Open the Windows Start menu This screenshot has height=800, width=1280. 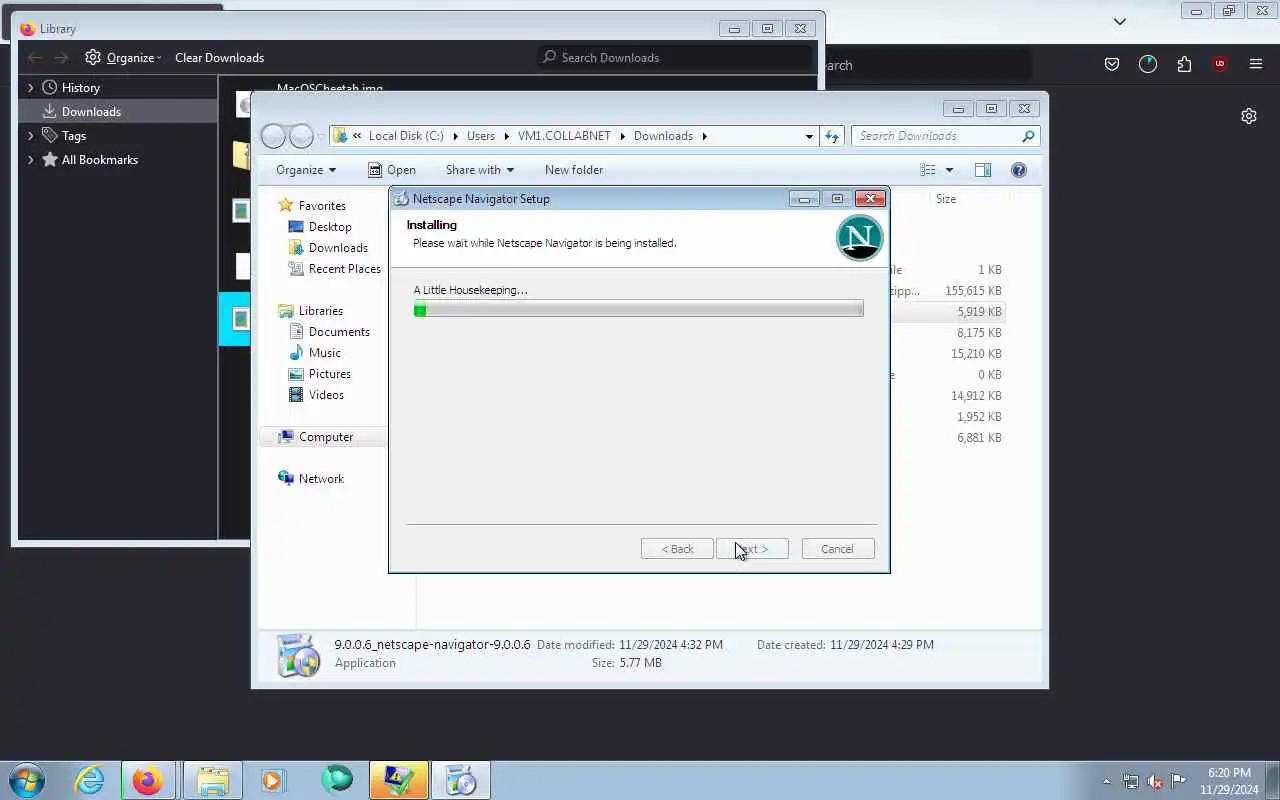pyautogui.click(x=27, y=780)
